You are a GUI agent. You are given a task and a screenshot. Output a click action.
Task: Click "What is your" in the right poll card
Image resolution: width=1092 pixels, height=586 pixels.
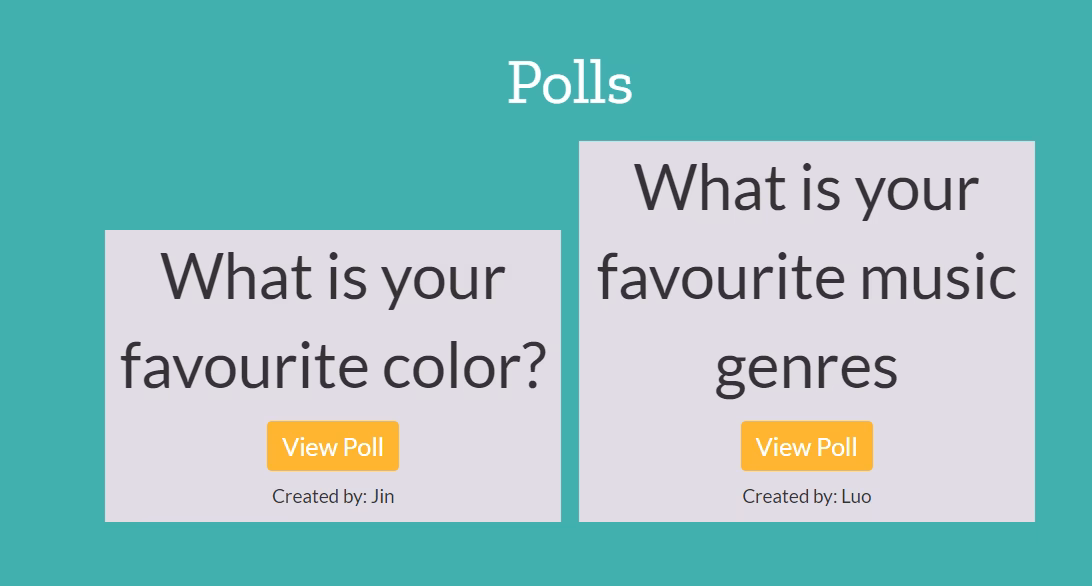tap(806, 188)
